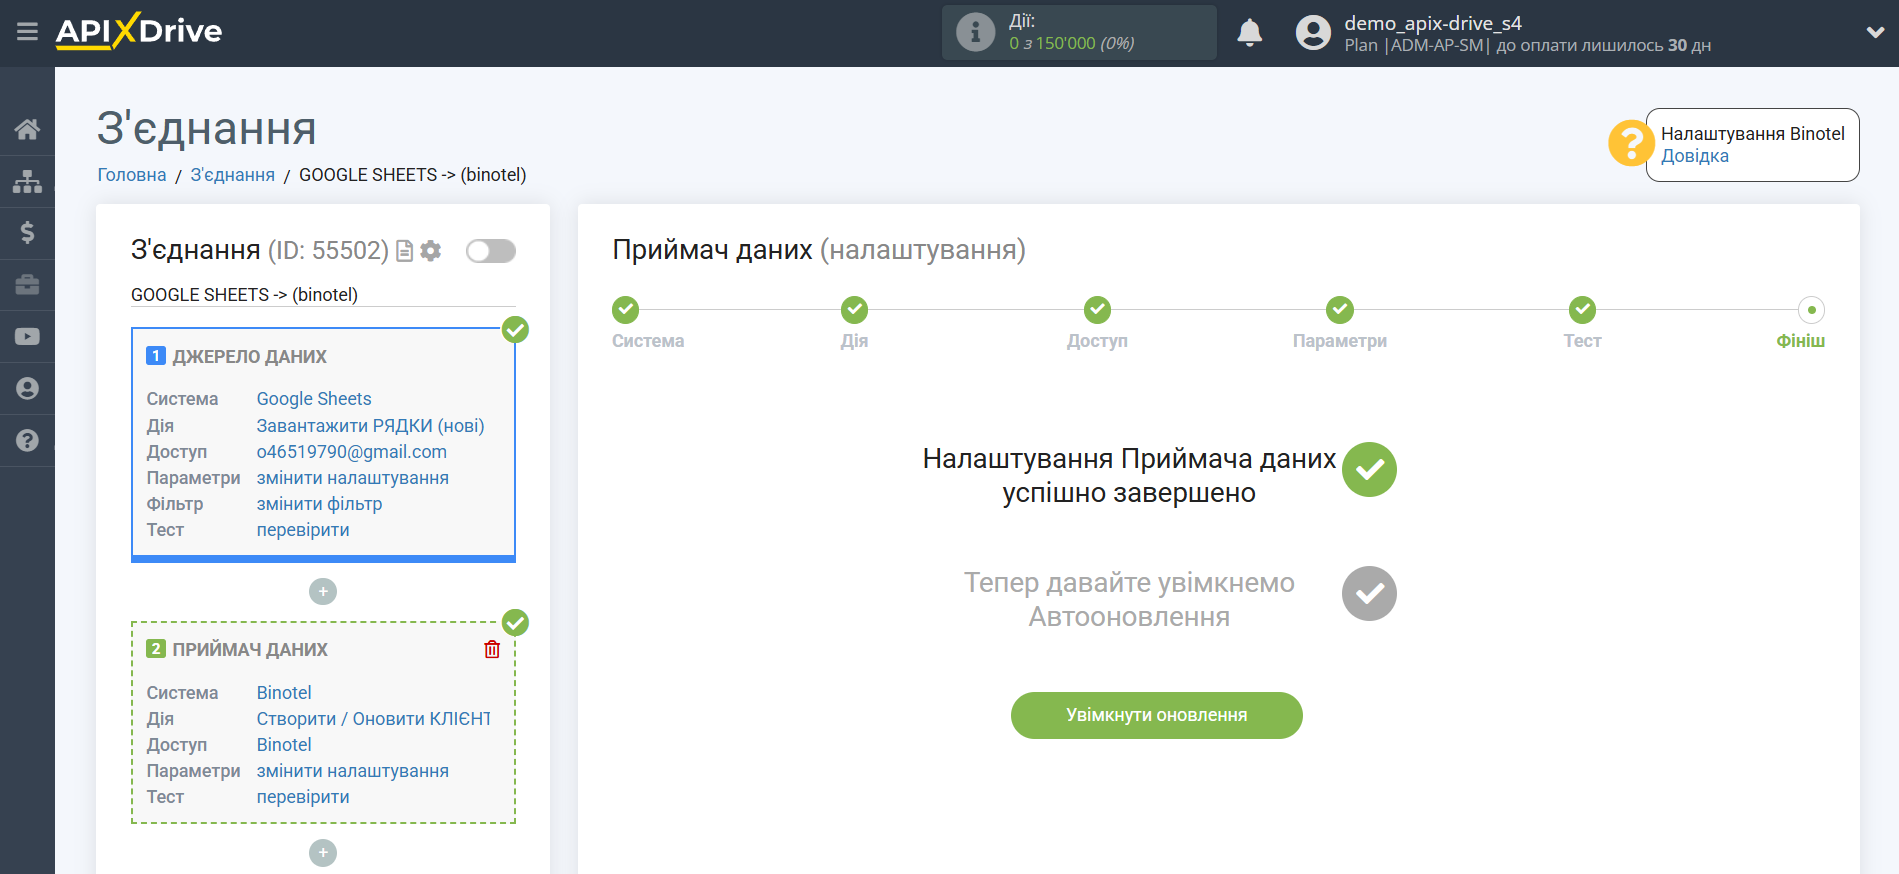Open the YouTube video tutorials icon
Image resolution: width=1899 pixels, height=874 pixels.
coord(27,337)
